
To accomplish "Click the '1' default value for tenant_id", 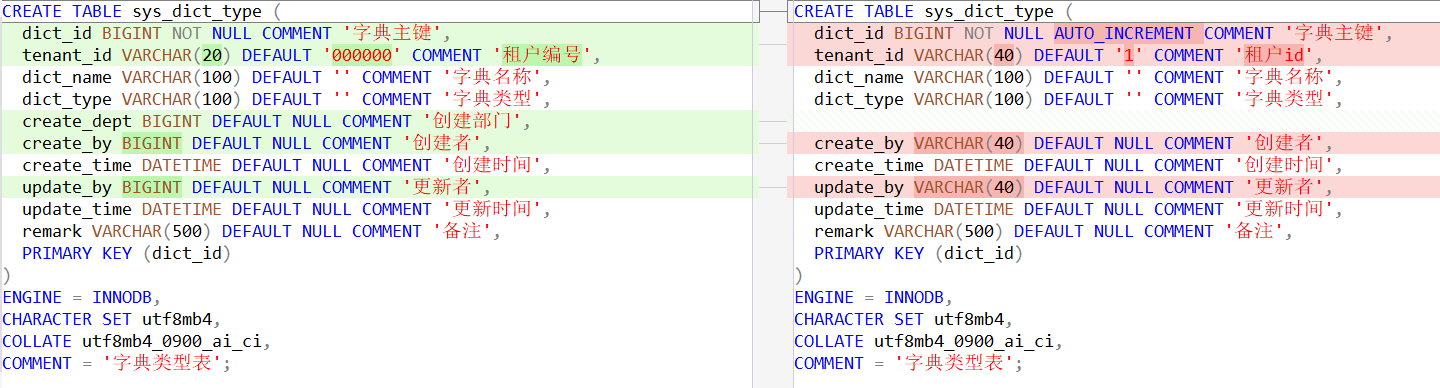I will click(1128, 55).
